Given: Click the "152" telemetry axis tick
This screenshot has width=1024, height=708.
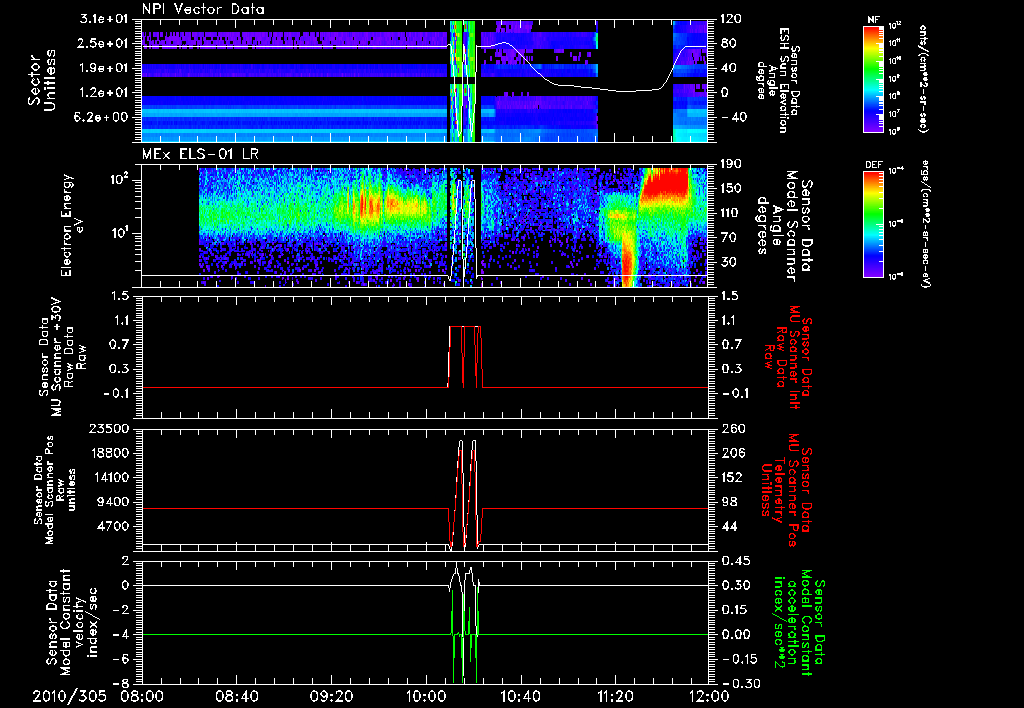Looking at the screenshot, I should point(731,477).
